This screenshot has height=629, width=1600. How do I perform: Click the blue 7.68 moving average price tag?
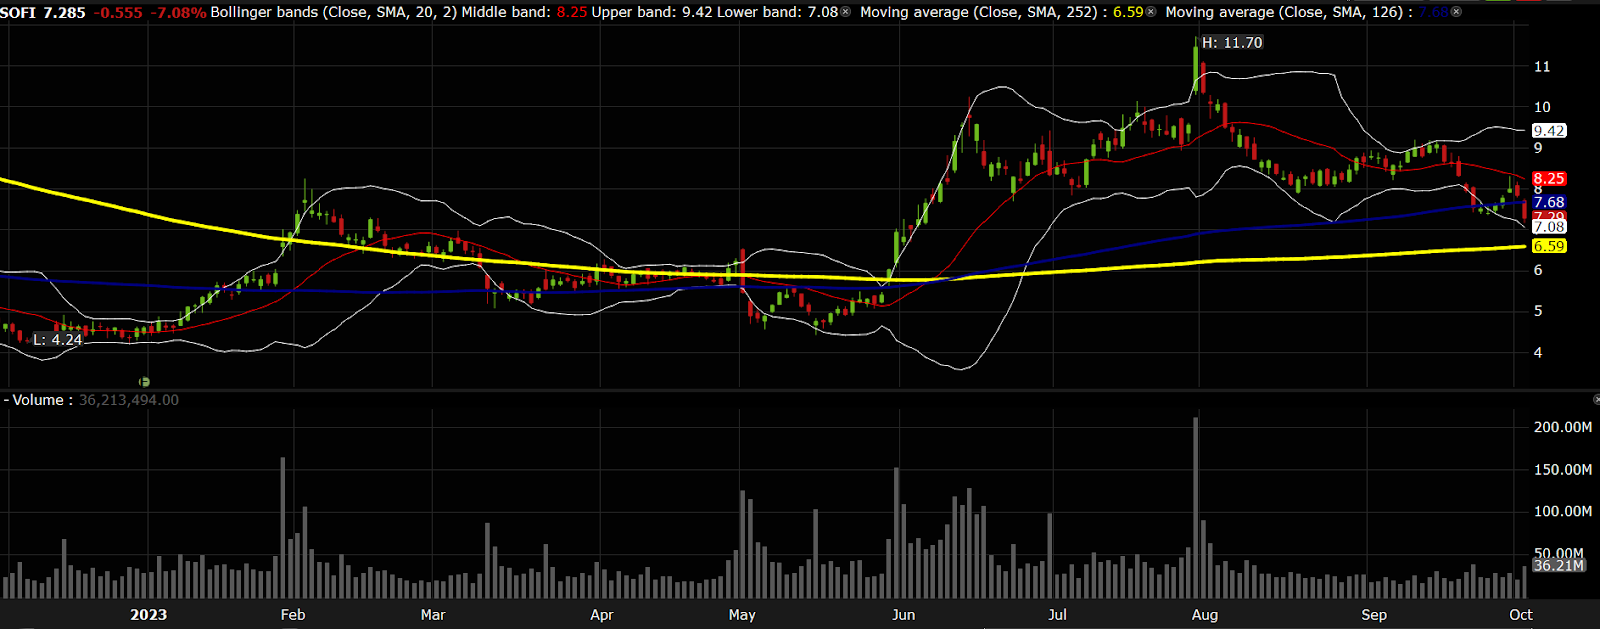1549,202
